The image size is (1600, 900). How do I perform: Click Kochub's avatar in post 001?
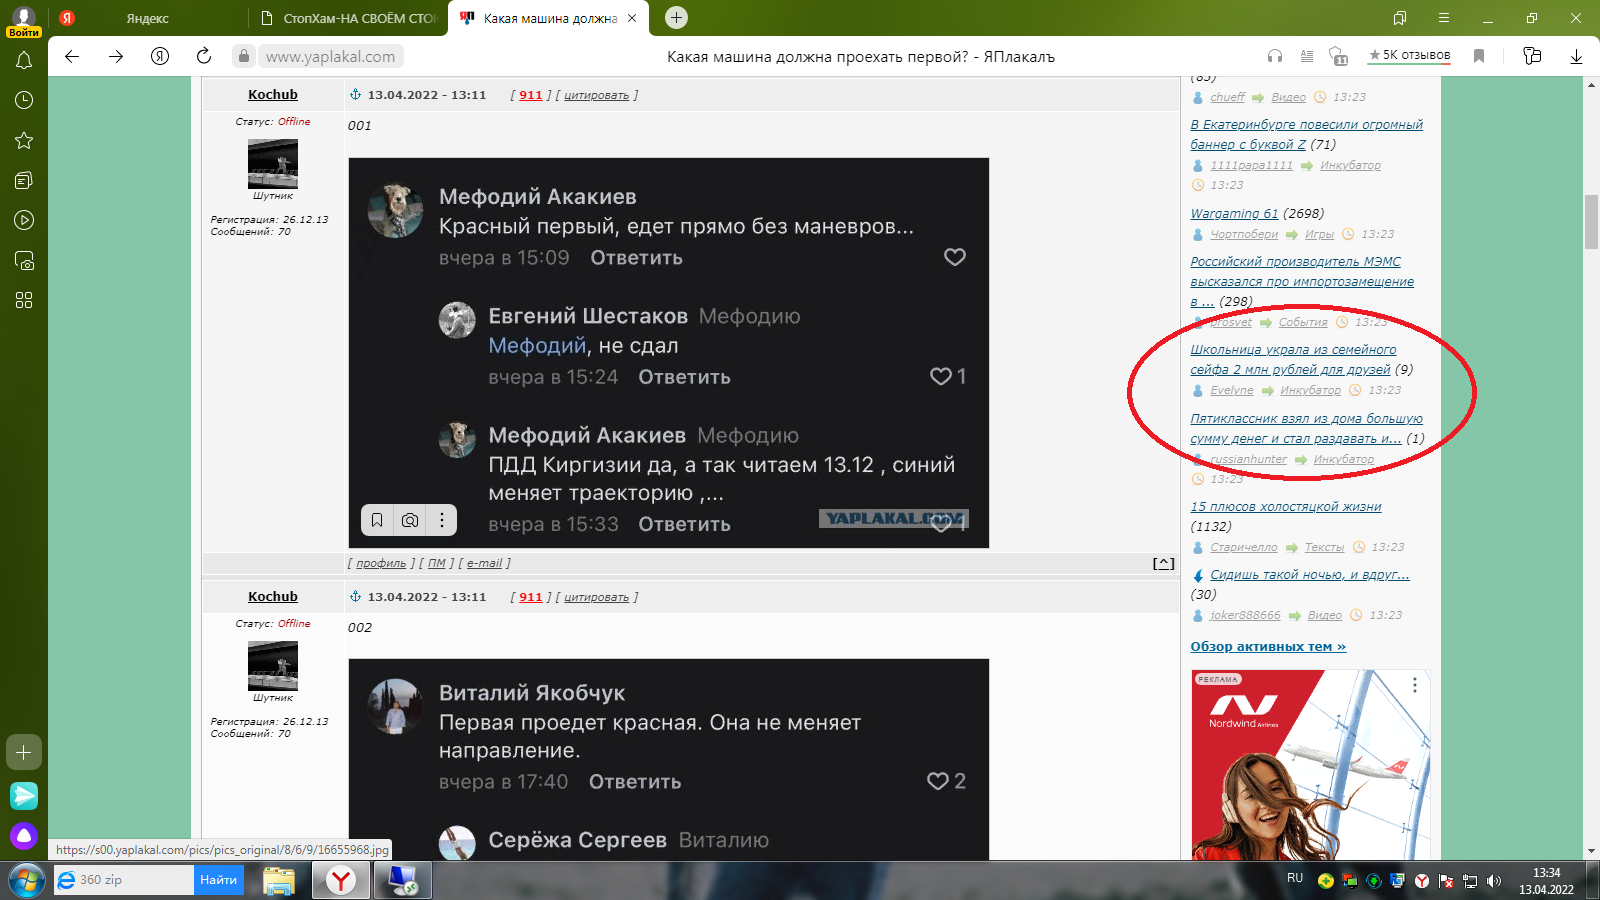point(273,164)
